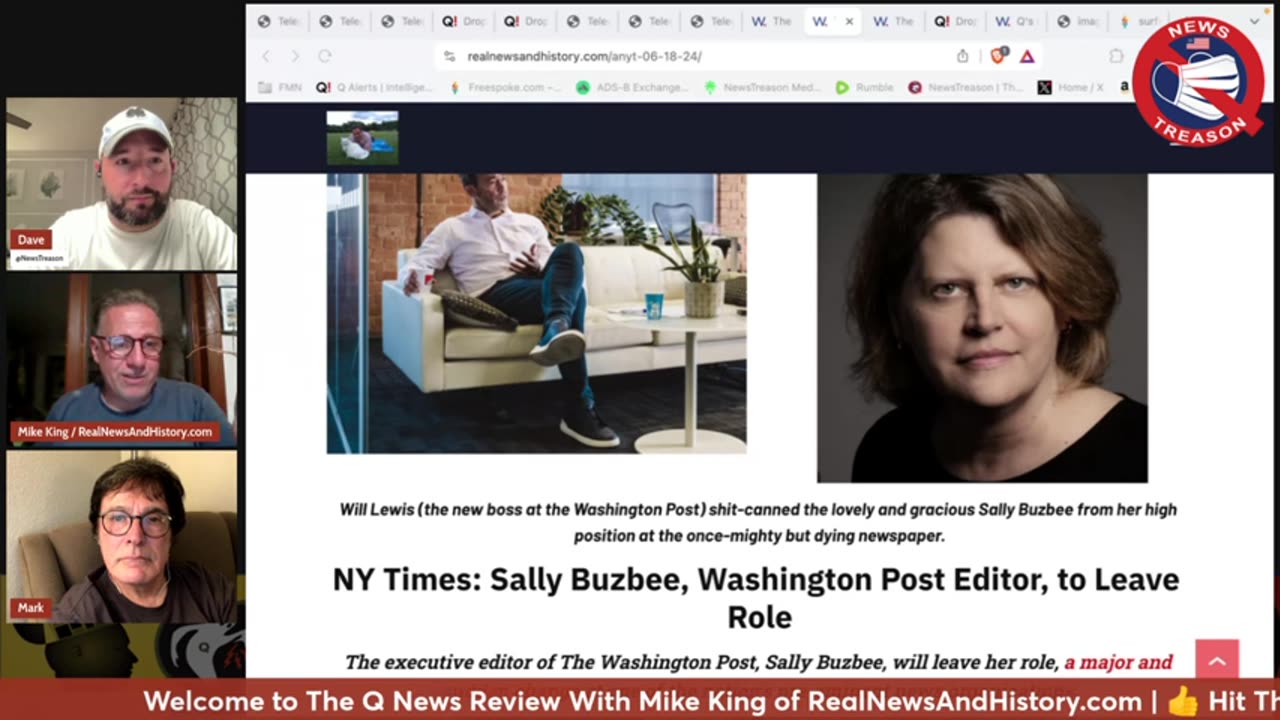
Task: Click the Will Lewis photo caption text
Action: click(x=758, y=522)
